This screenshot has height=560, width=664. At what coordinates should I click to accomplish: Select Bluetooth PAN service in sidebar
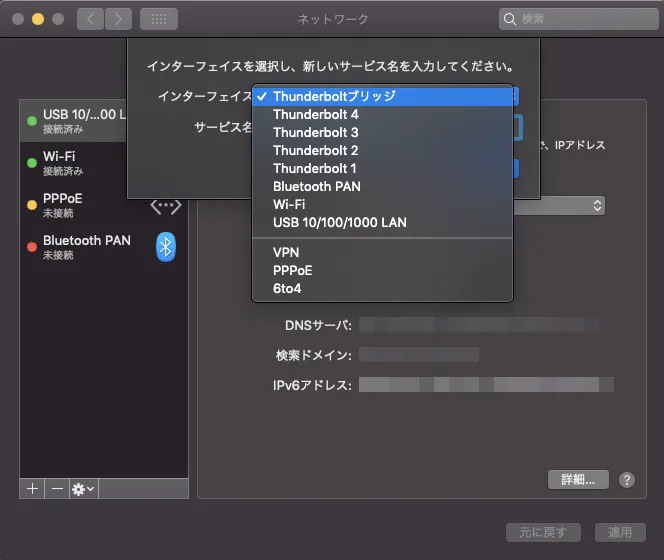pyautogui.click(x=104, y=247)
